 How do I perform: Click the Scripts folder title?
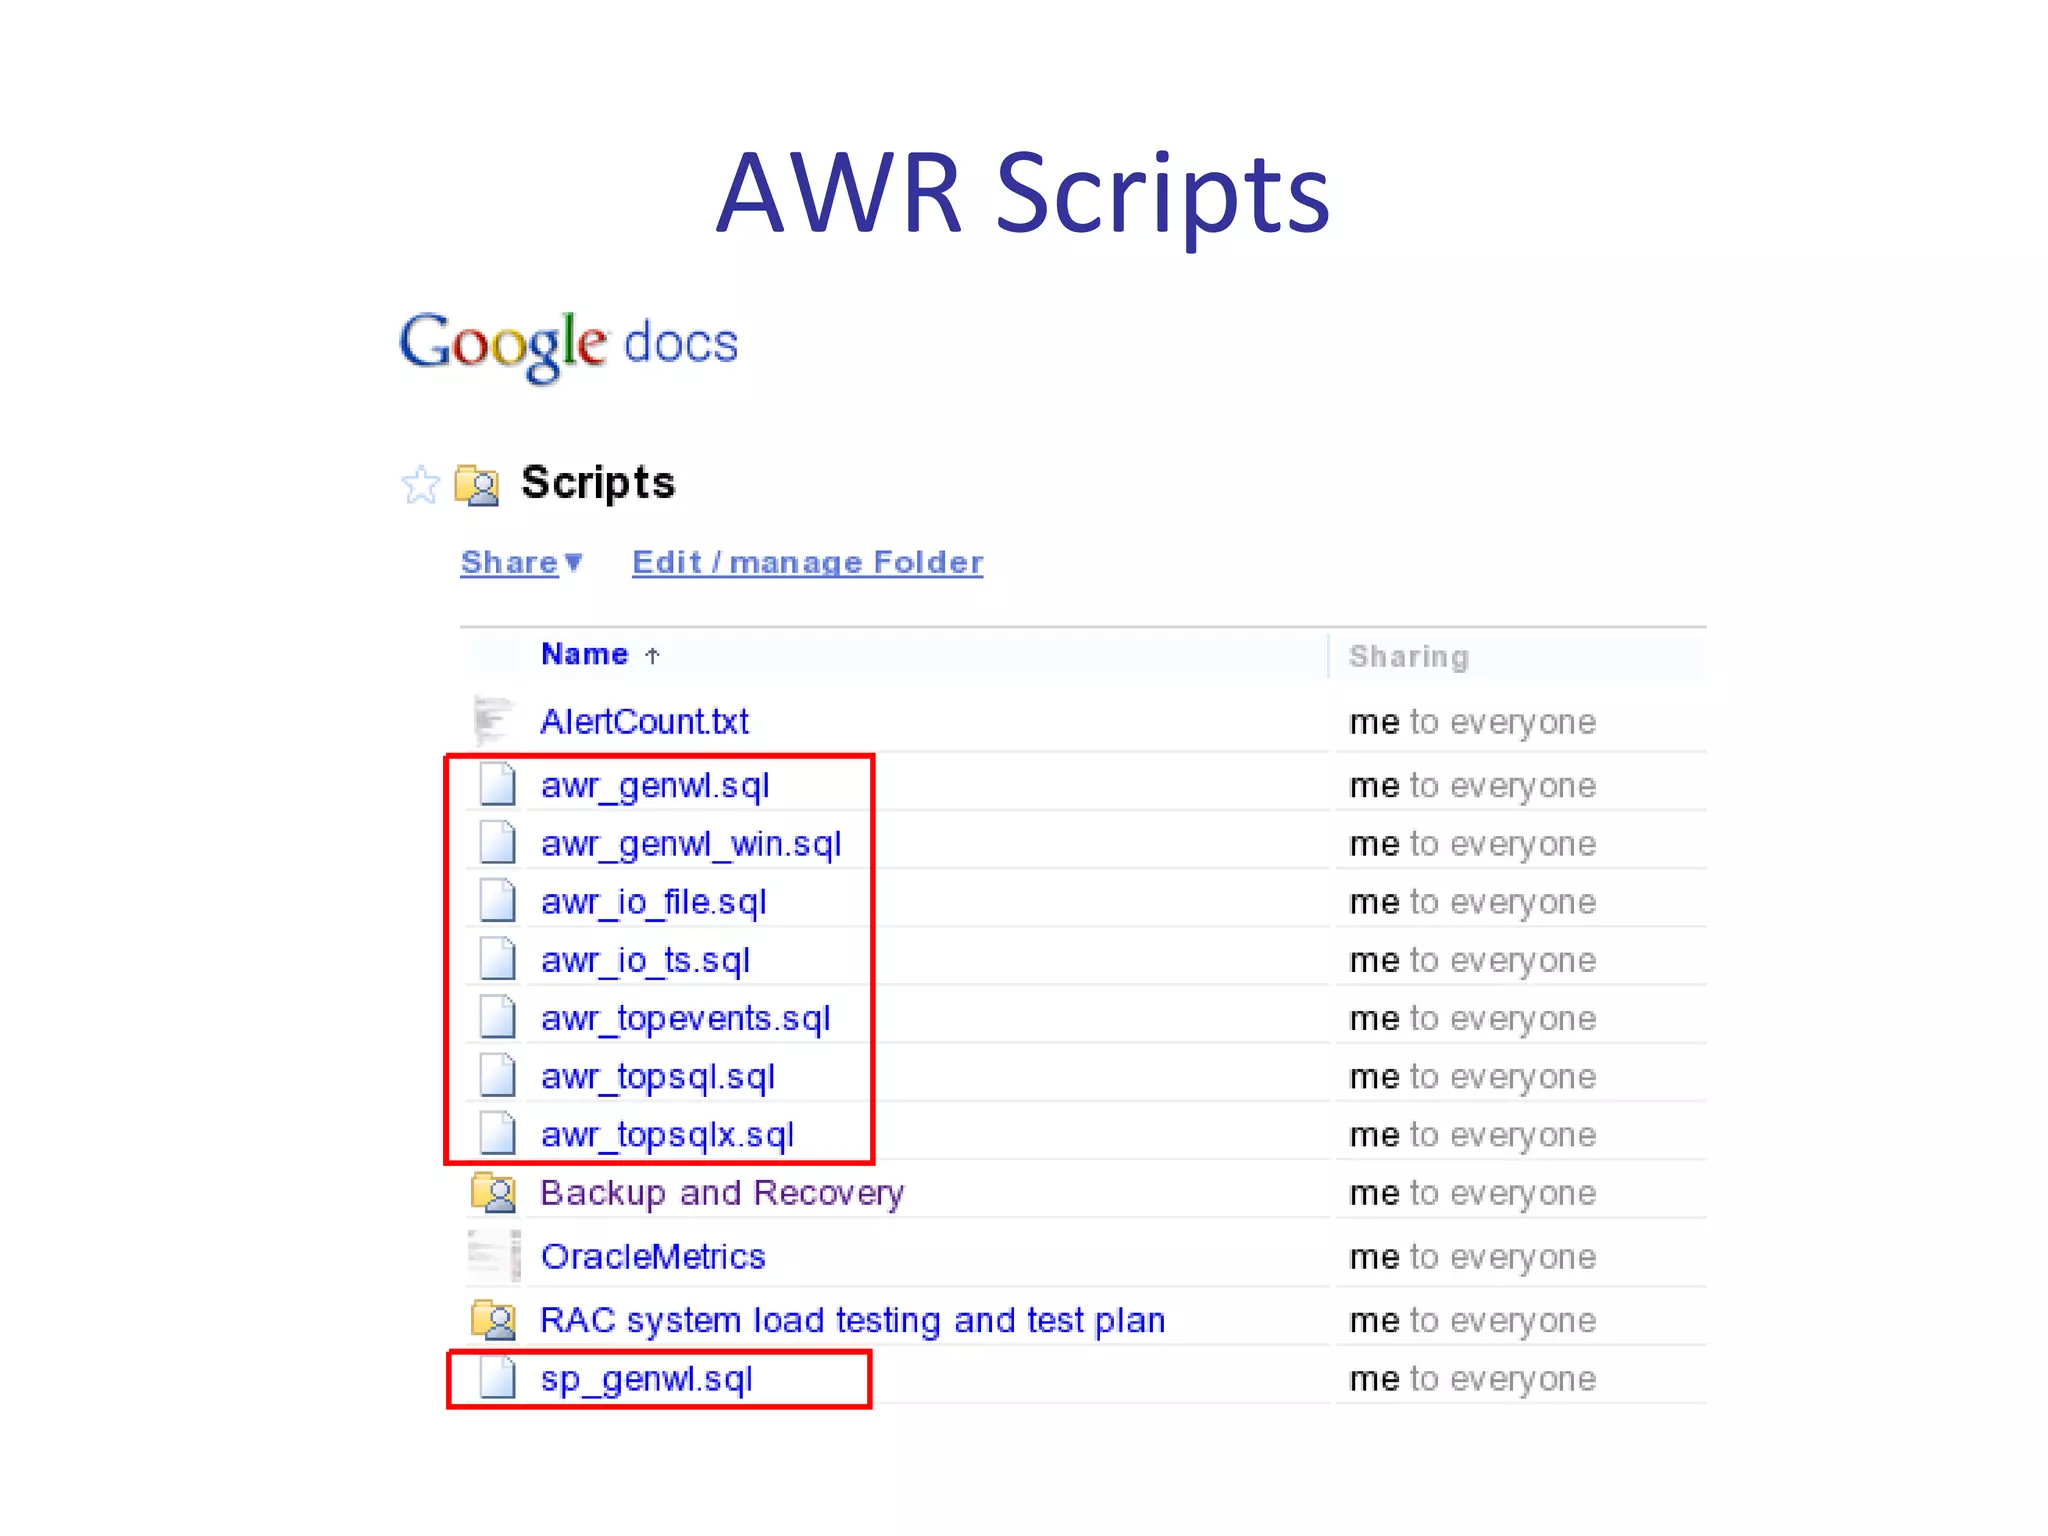point(598,483)
